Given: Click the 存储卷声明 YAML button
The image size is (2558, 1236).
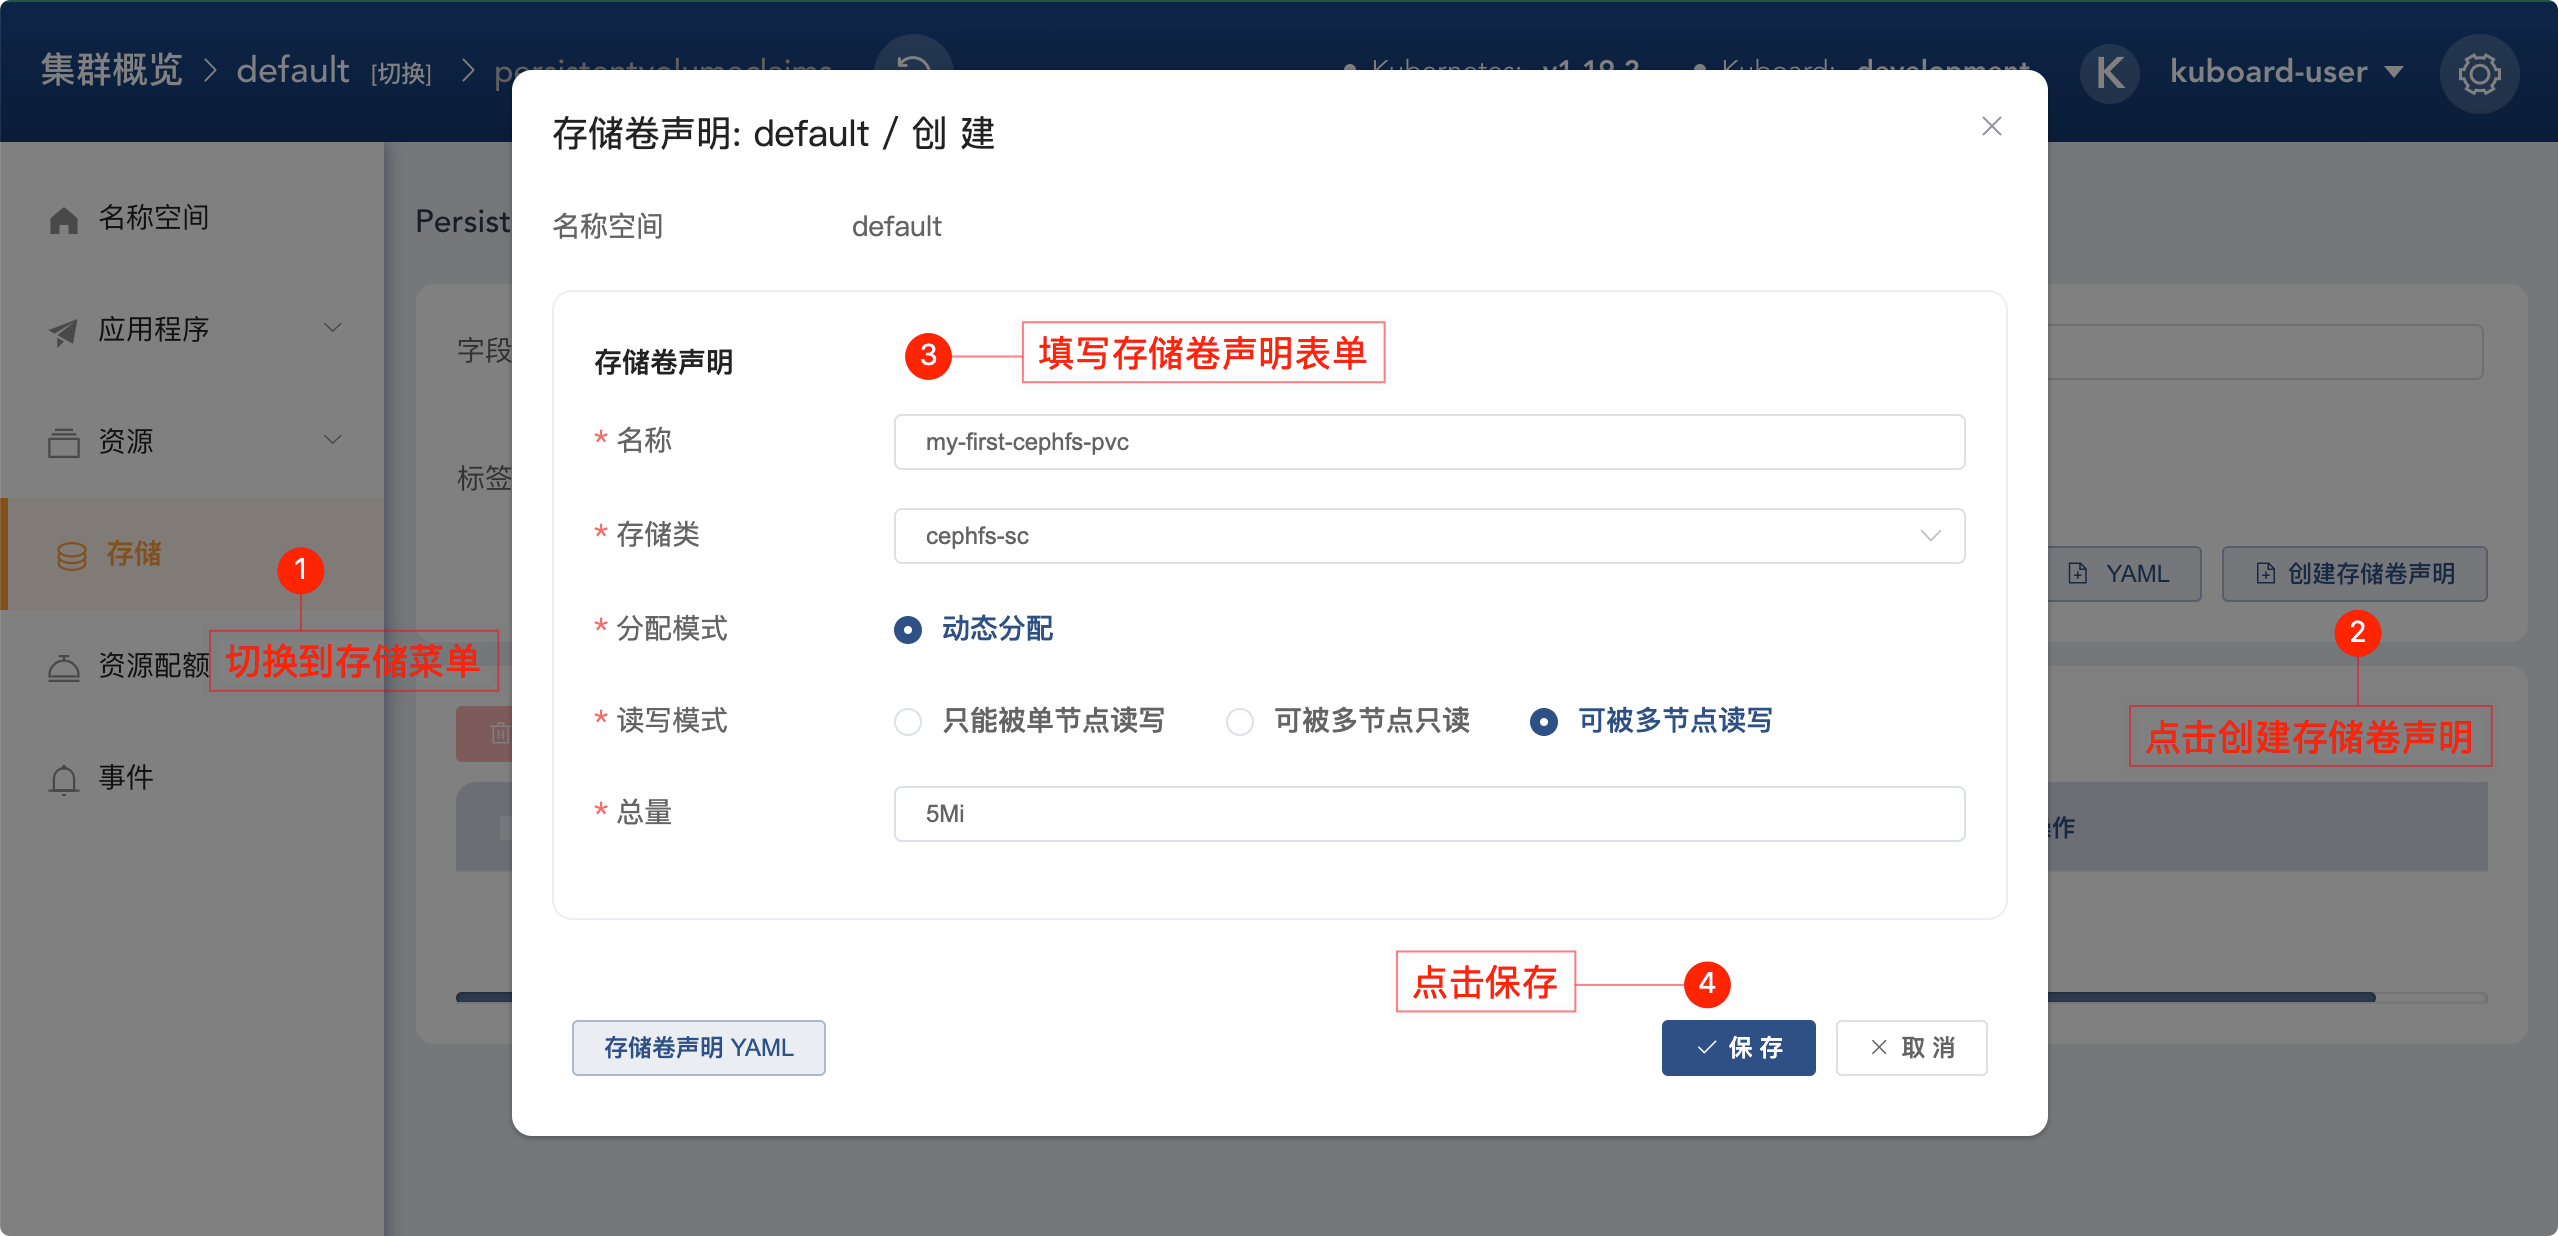Looking at the screenshot, I should click(698, 1047).
